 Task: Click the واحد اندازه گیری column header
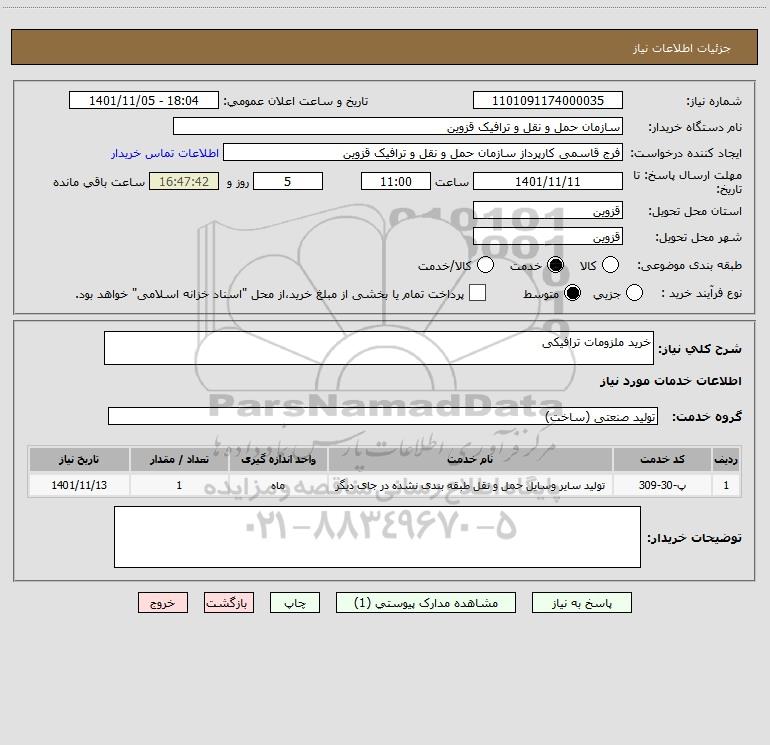278,459
